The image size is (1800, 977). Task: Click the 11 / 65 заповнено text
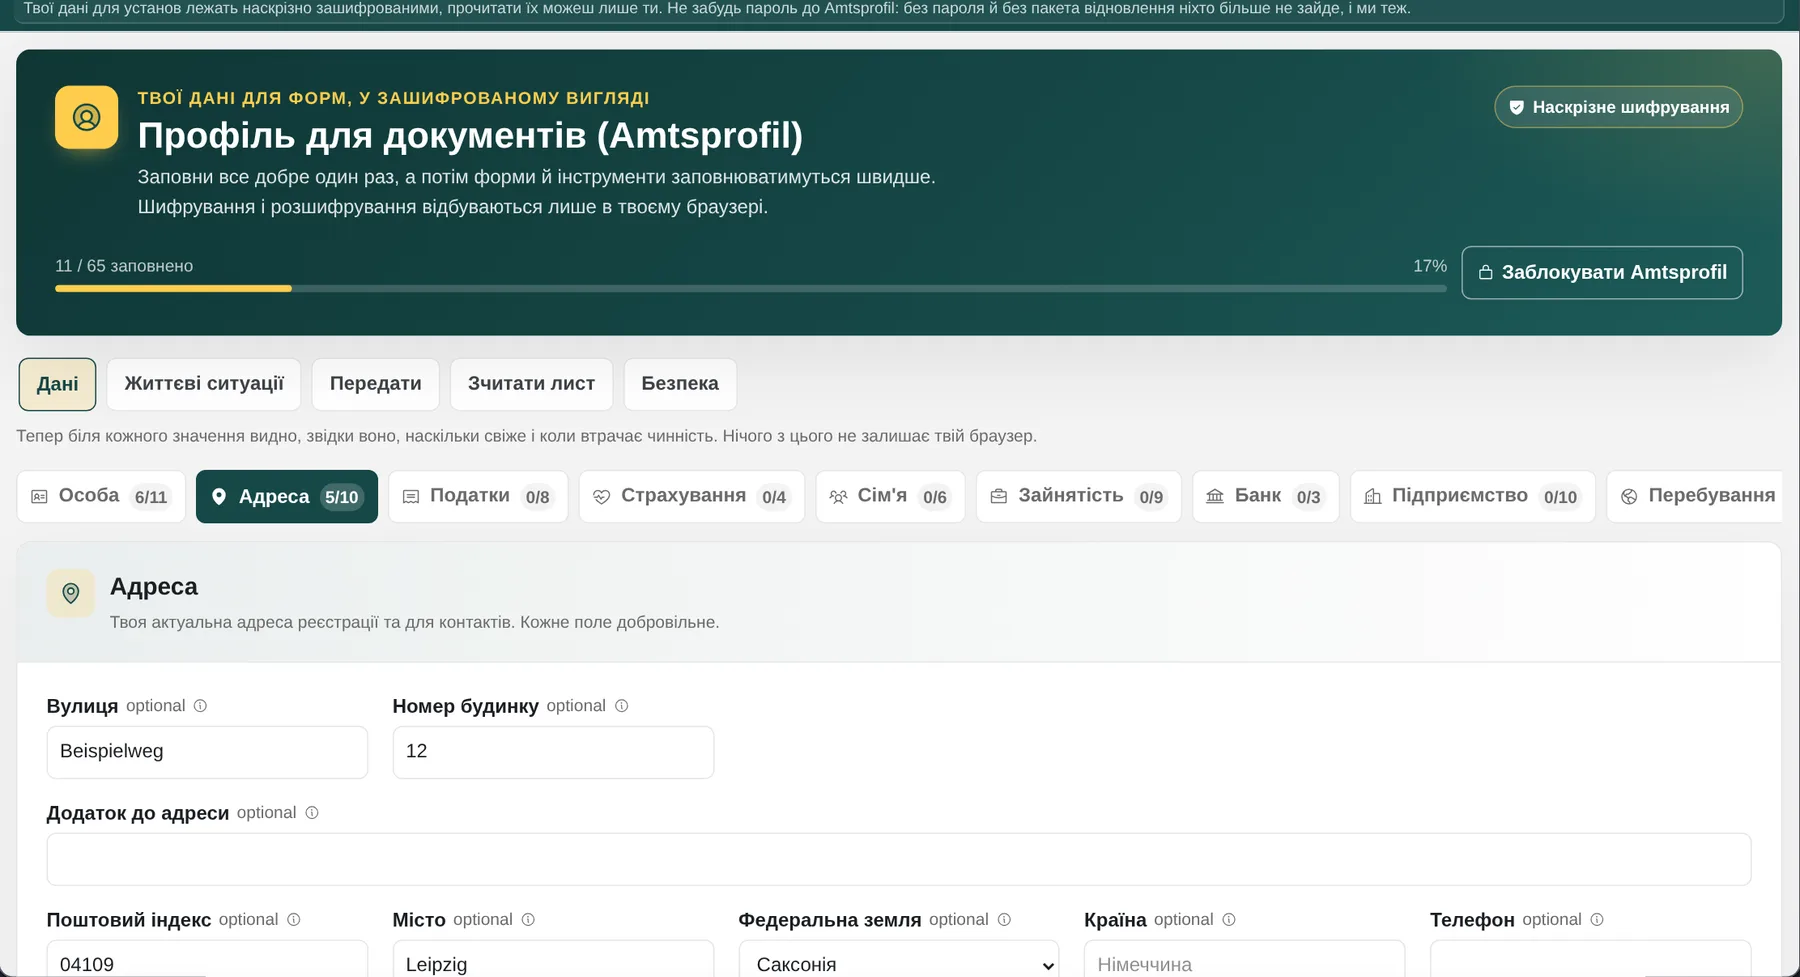pos(124,266)
